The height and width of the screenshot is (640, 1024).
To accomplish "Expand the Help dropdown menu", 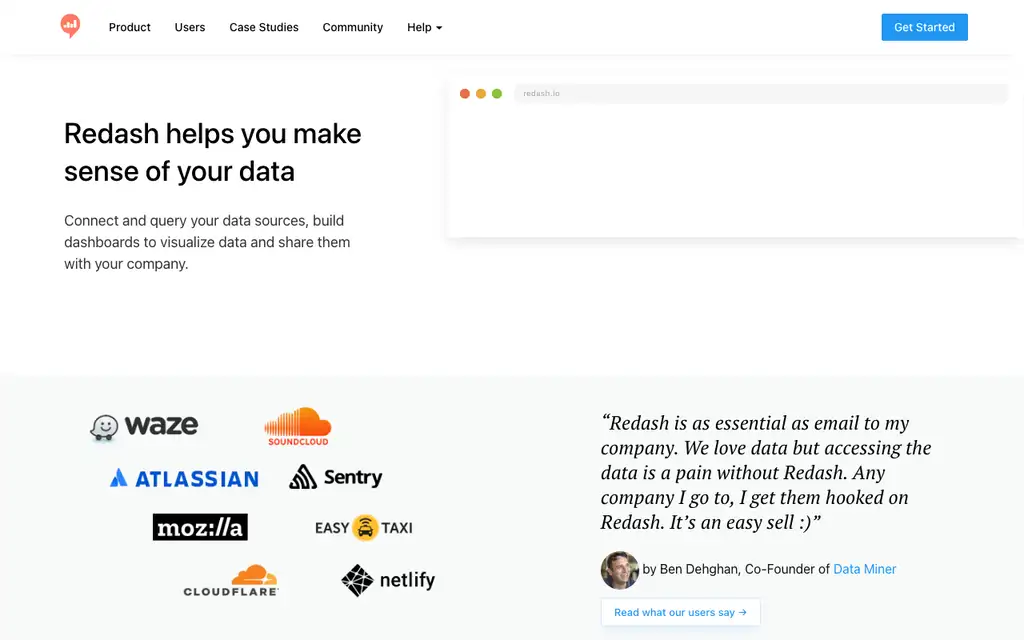I will 424,27.
